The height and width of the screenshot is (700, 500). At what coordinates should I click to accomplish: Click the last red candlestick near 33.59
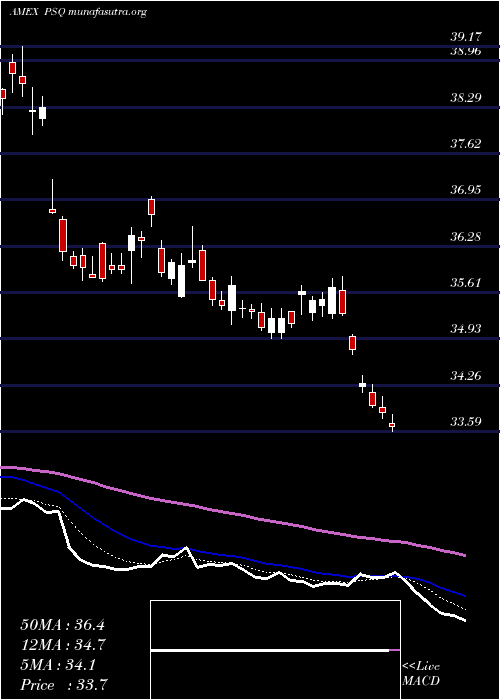click(392, 425)
